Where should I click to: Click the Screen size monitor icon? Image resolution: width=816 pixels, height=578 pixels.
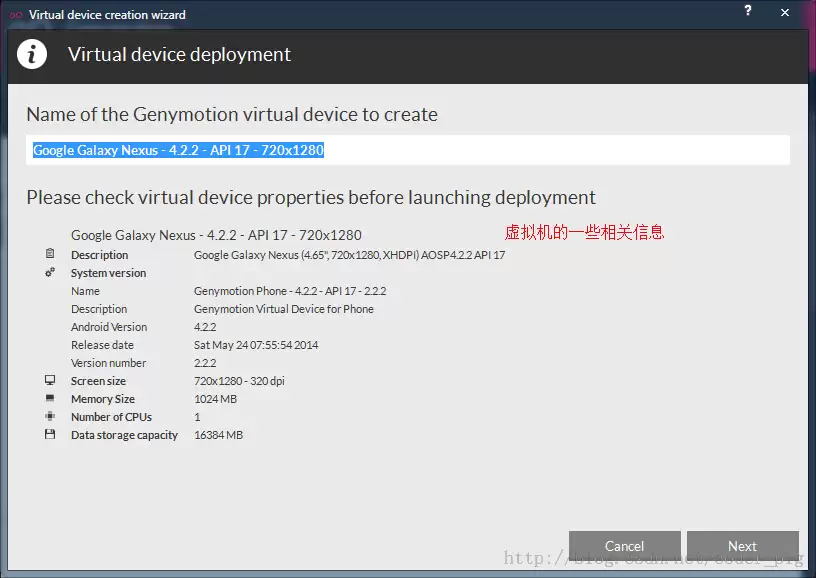coord(50,380)
